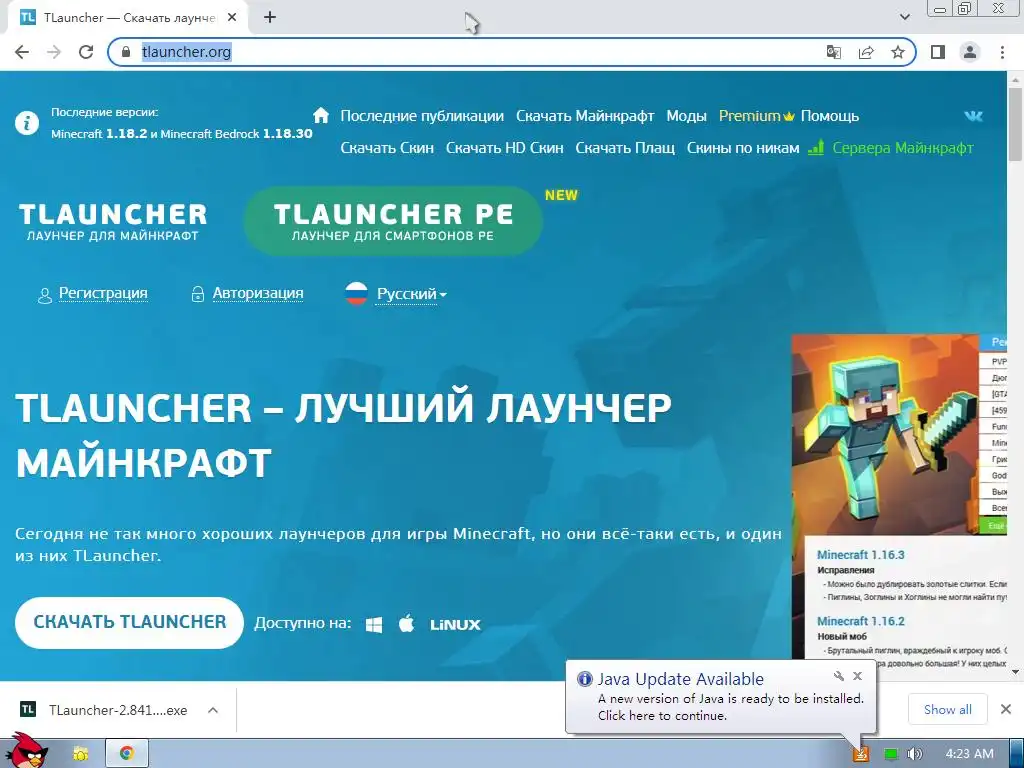This screenshot has height=768, width=1024.
Task: Open Скачать Майнкрафт menu item
Action: pyautogui.click(x=585, y=116)
